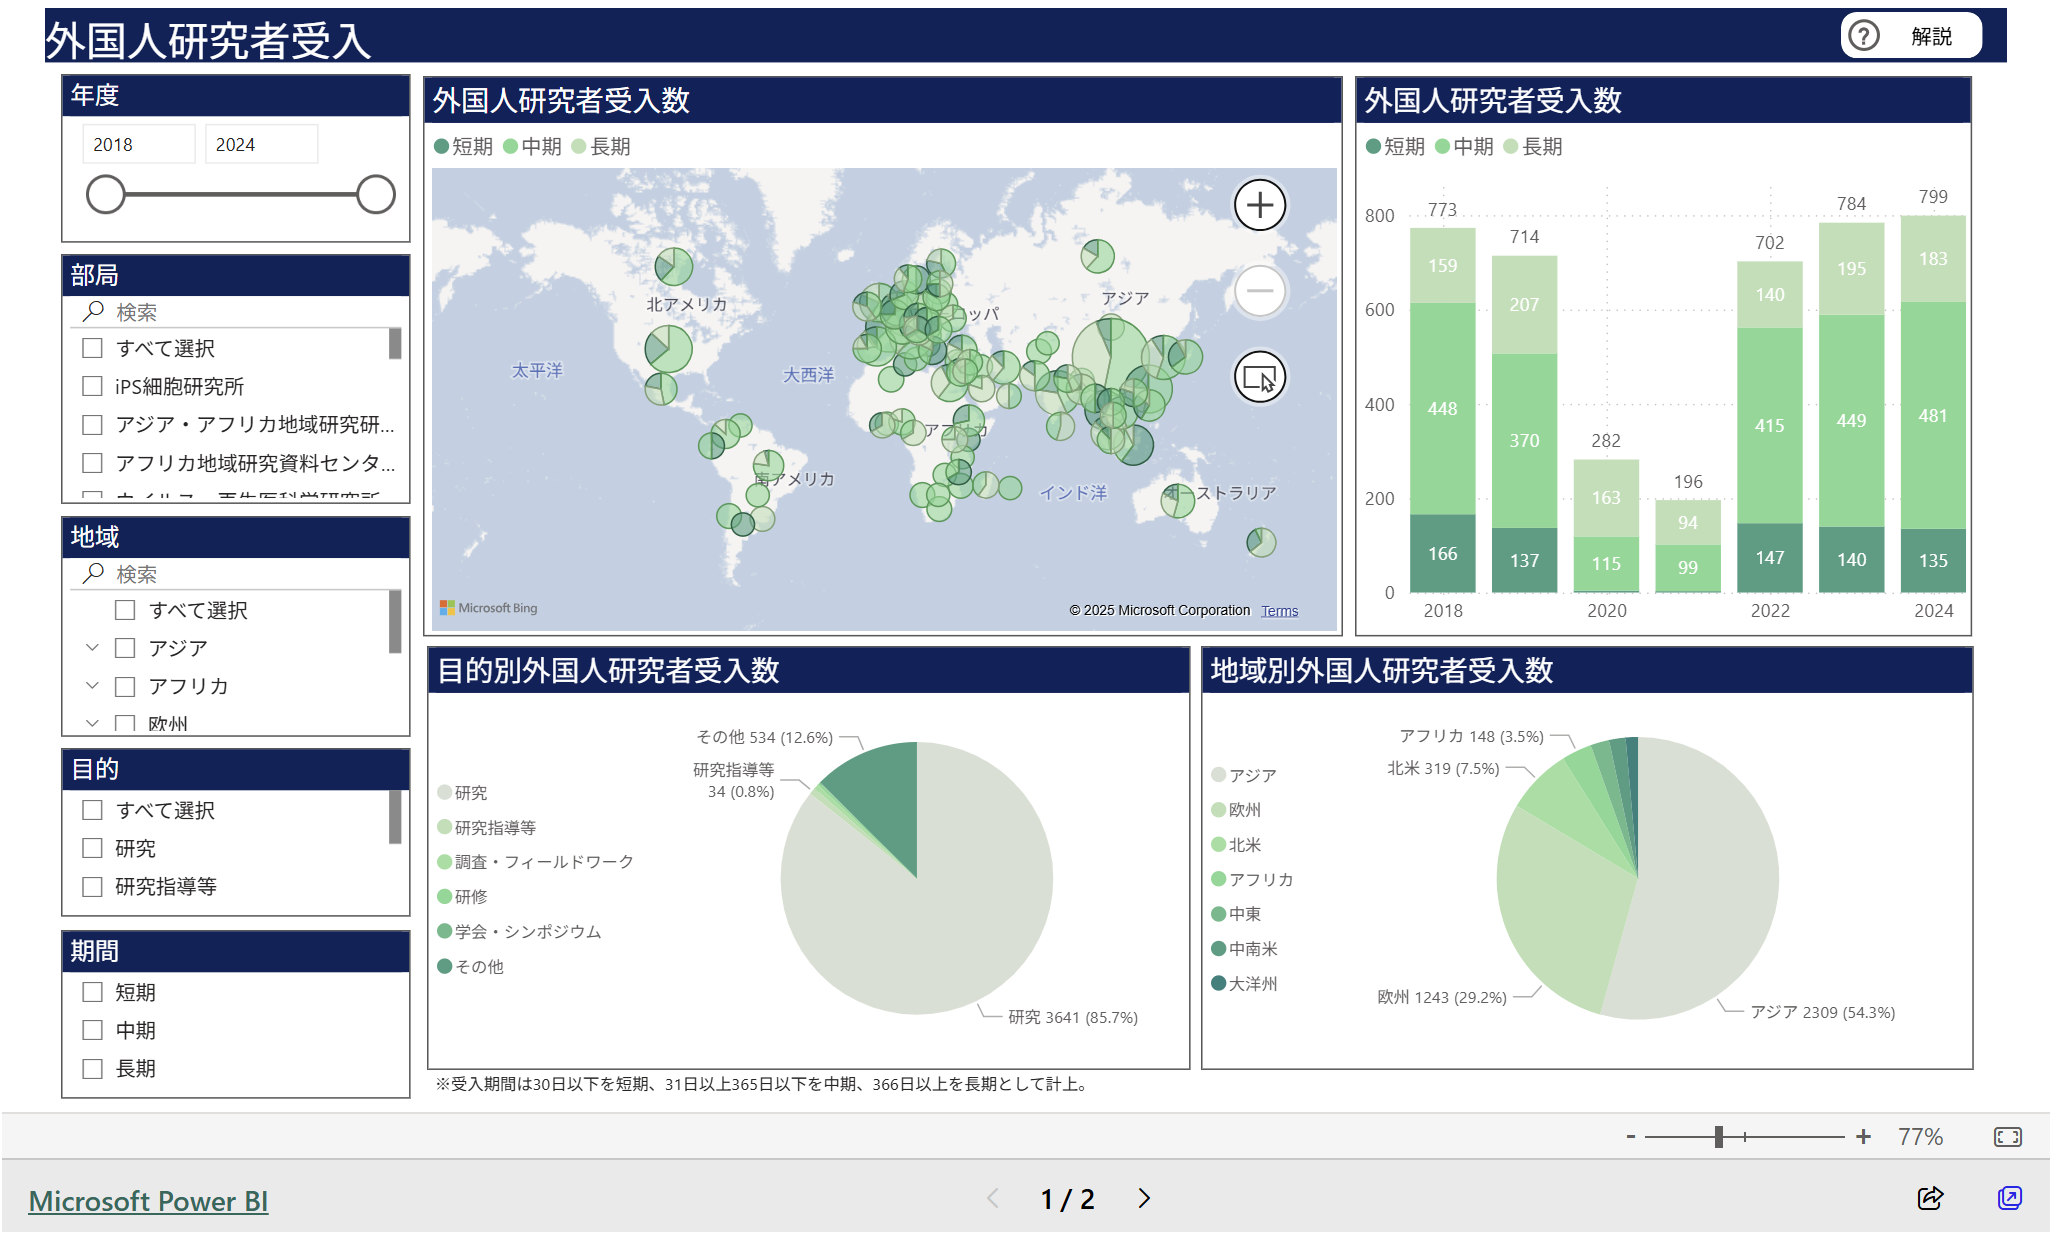
Task: Open the 解説 help button
Action: pyautogui.click(x=1910, y=36)
